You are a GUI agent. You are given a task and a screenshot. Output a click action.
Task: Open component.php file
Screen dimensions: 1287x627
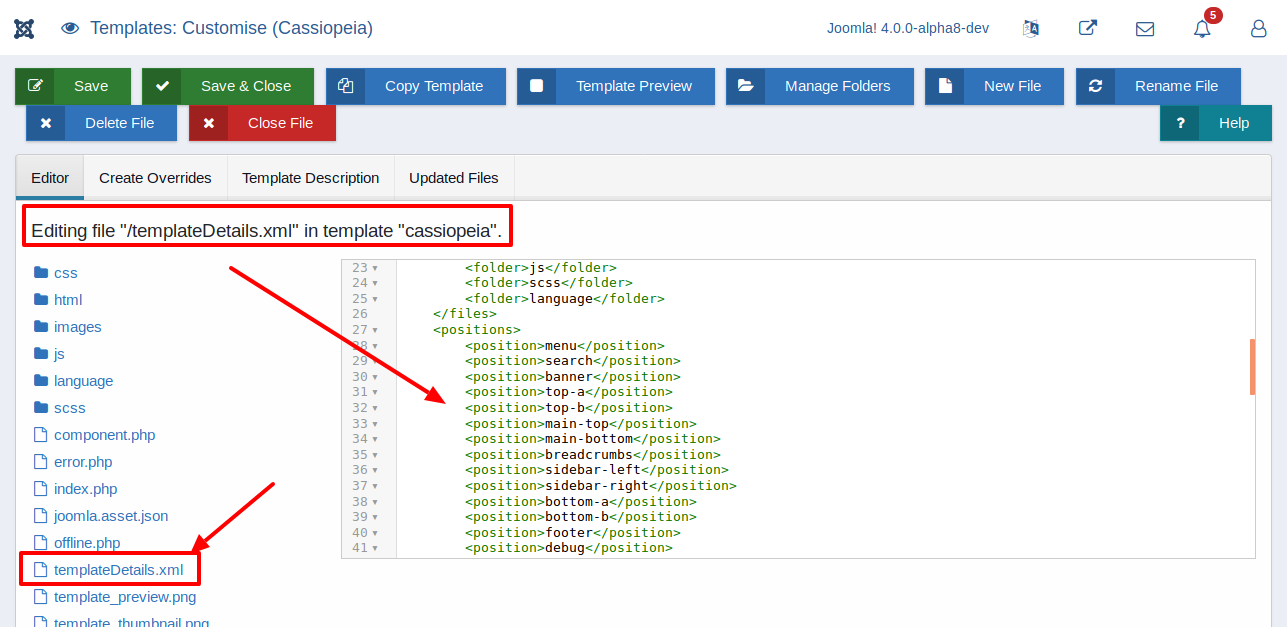[105, 435]
